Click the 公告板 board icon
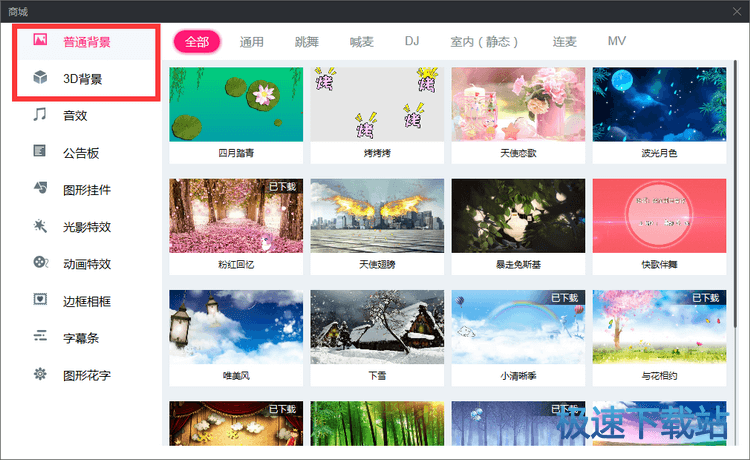Image resolution: width=750 pixels, height=460 pixels. click(x=40, y=151)
